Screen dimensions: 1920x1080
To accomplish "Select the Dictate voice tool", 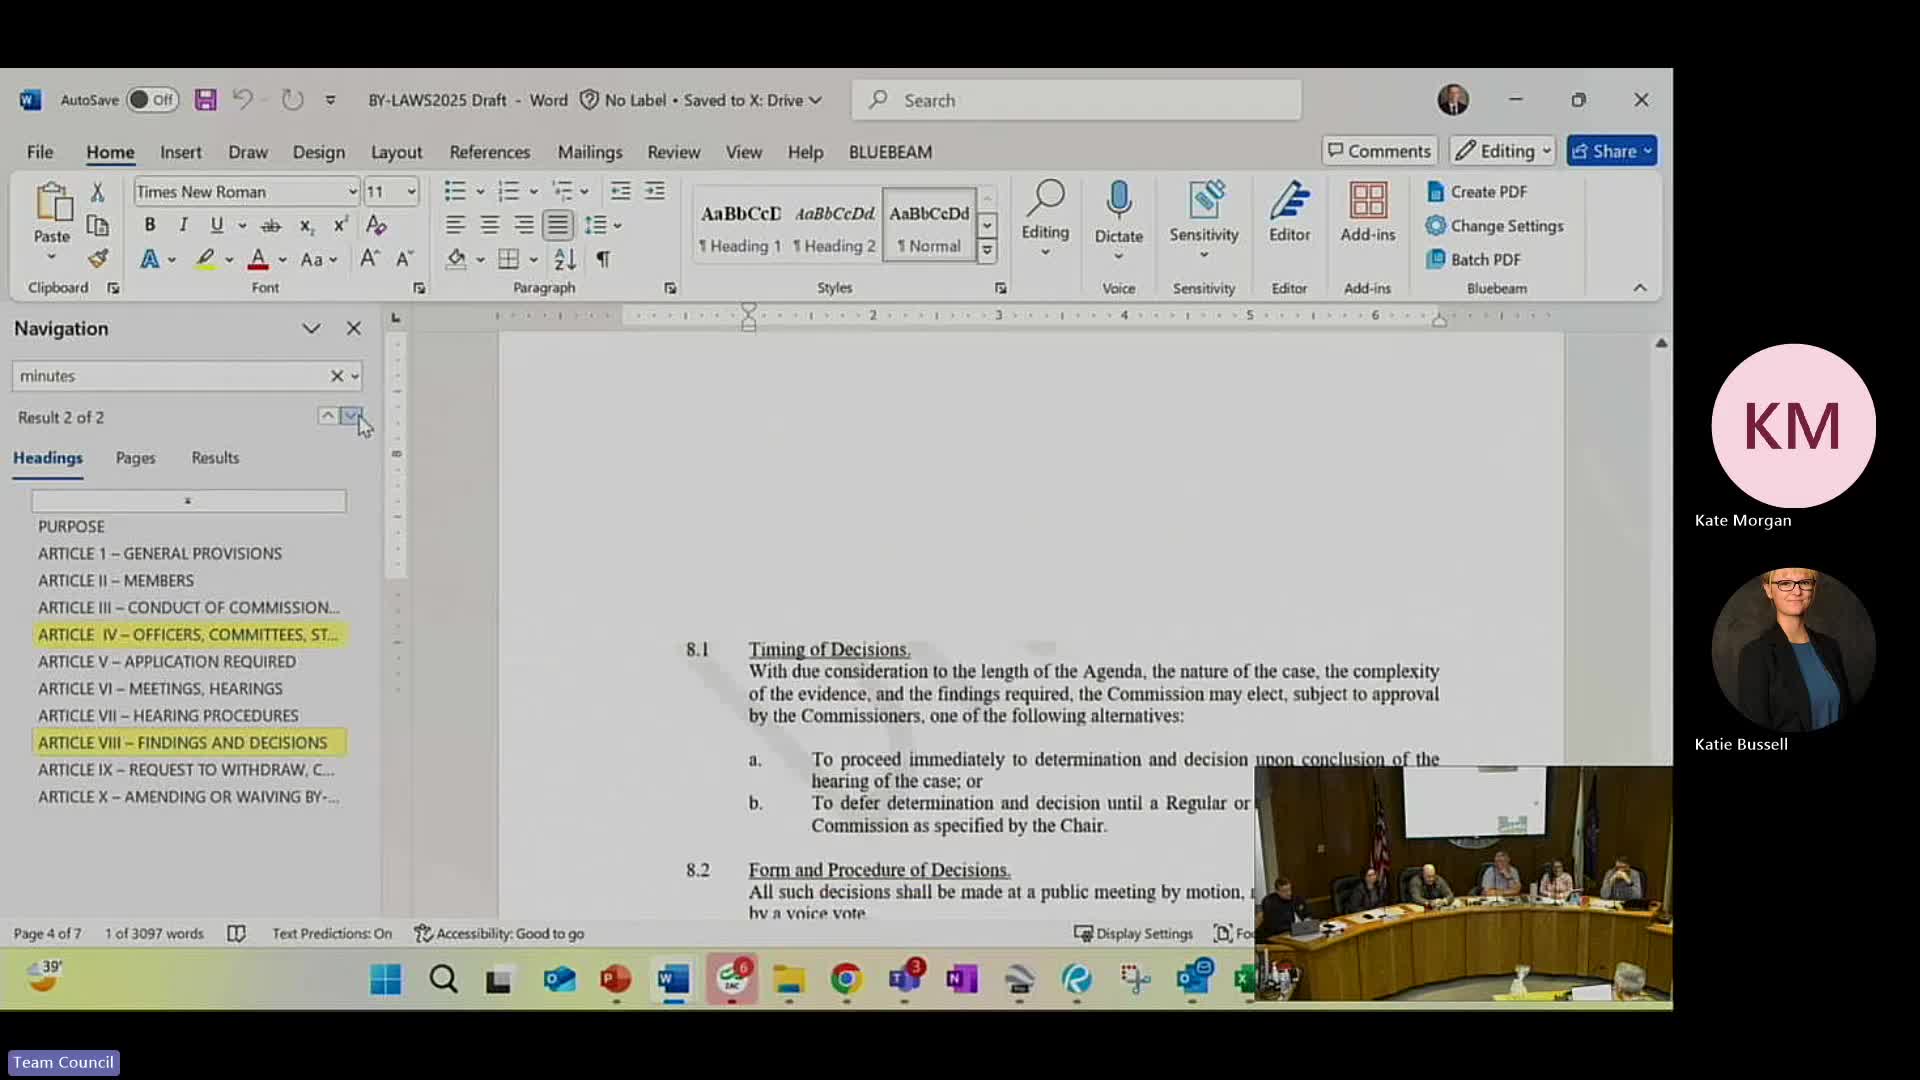I will [1118, 215].
